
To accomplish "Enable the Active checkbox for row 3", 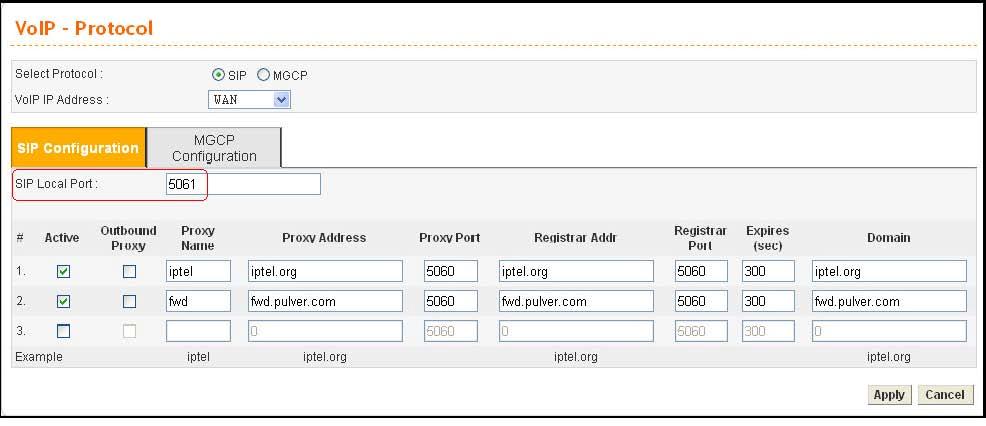I will click(x=64, y=331).
